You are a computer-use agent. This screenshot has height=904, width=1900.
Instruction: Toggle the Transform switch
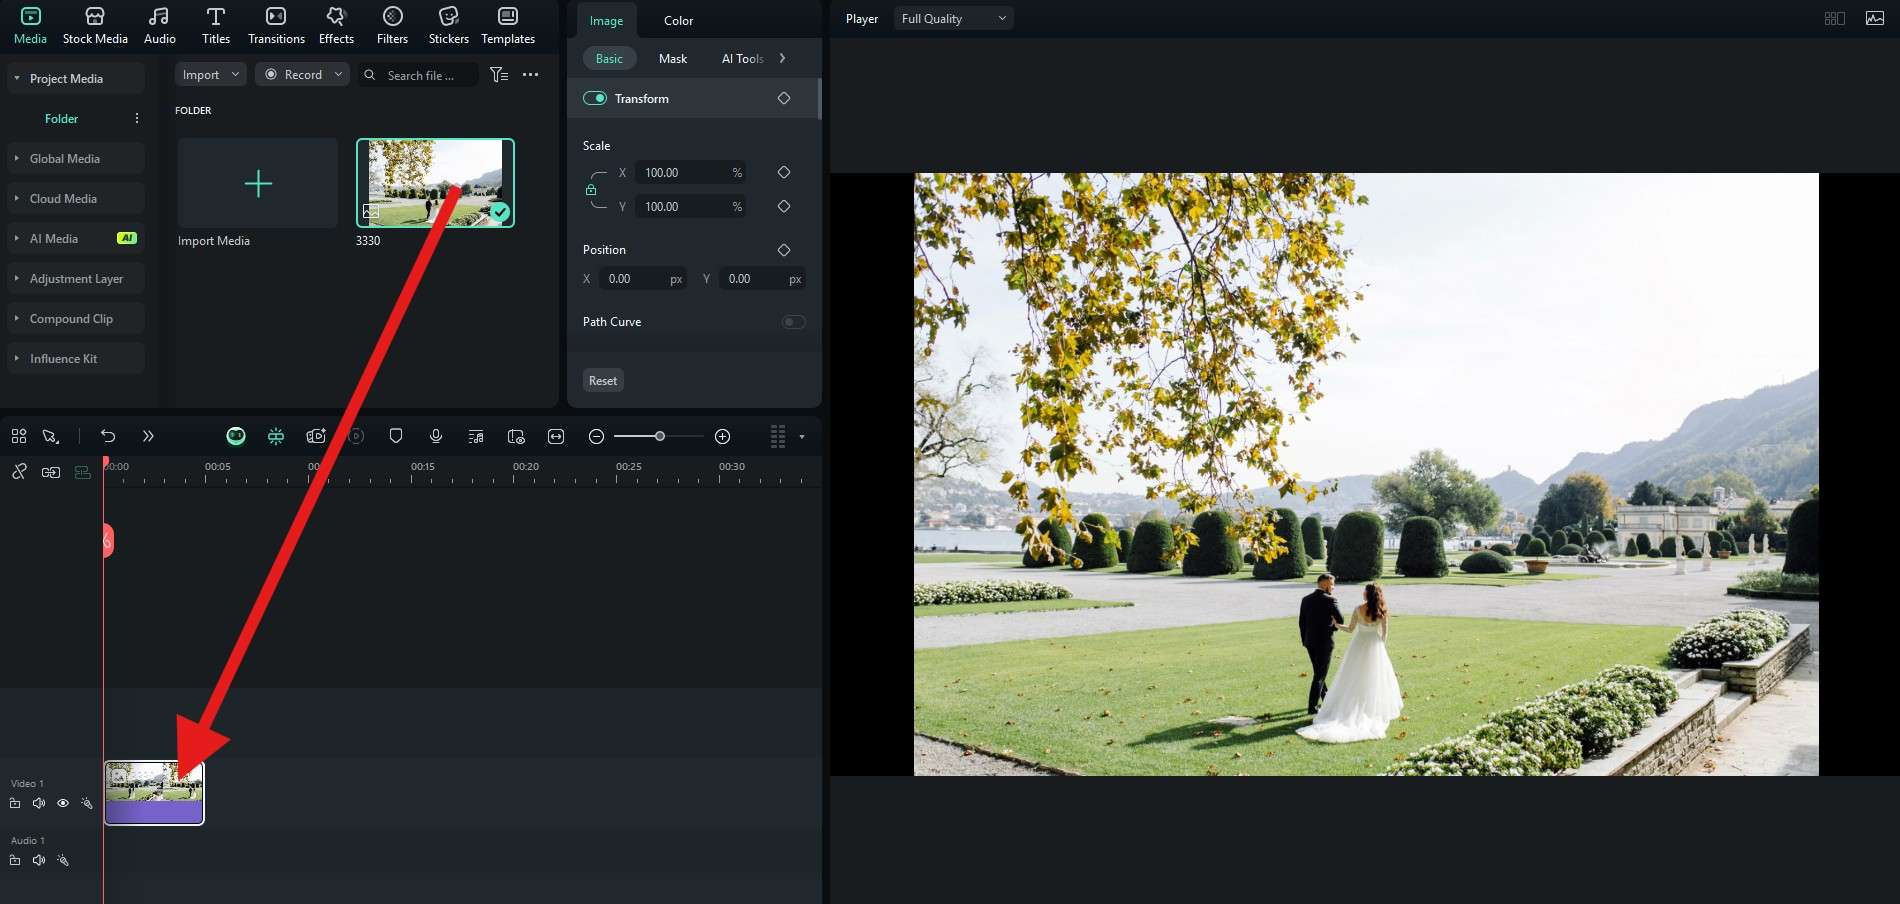coord(595,98)
